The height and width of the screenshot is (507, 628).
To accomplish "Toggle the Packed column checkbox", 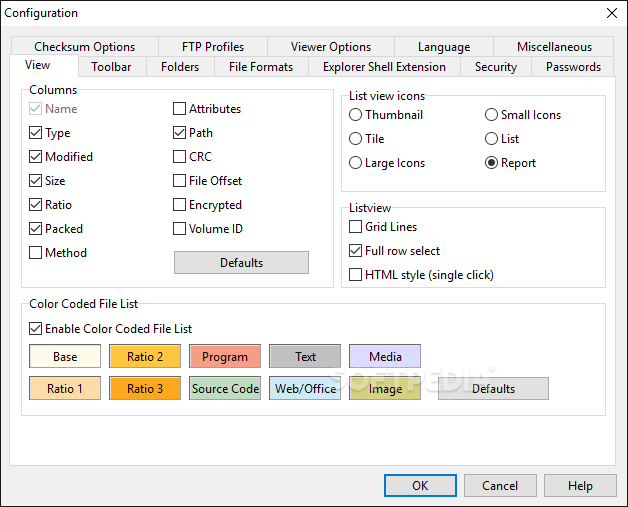I will point(35,229).
